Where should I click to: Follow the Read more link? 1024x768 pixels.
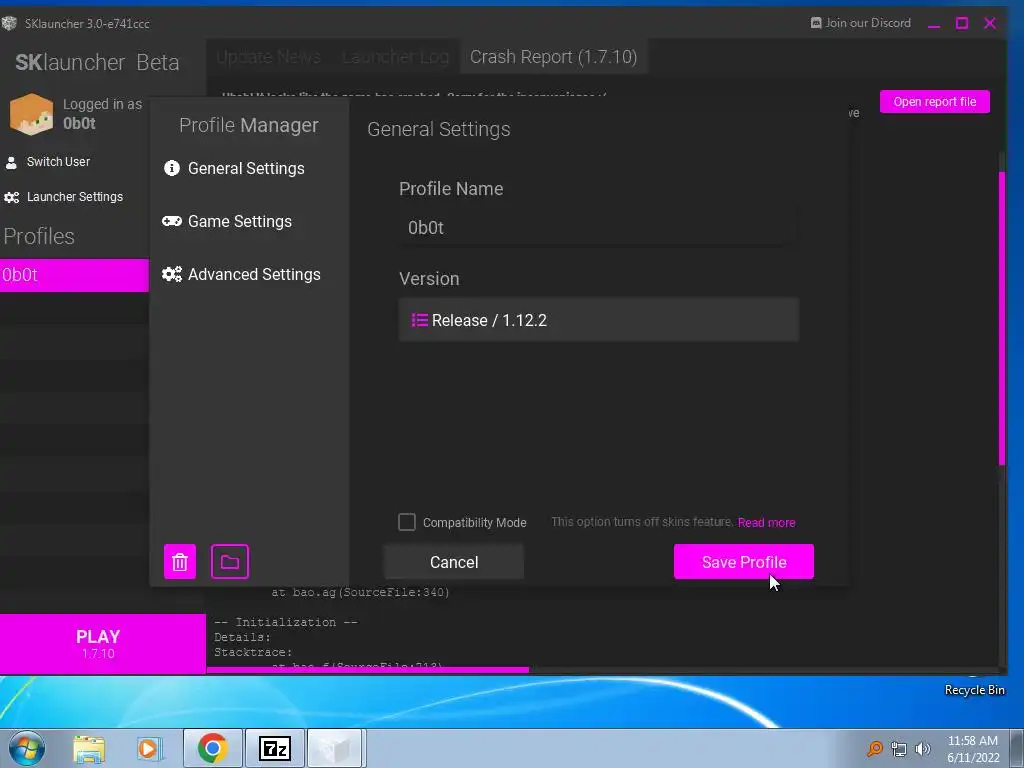point(767,522)
